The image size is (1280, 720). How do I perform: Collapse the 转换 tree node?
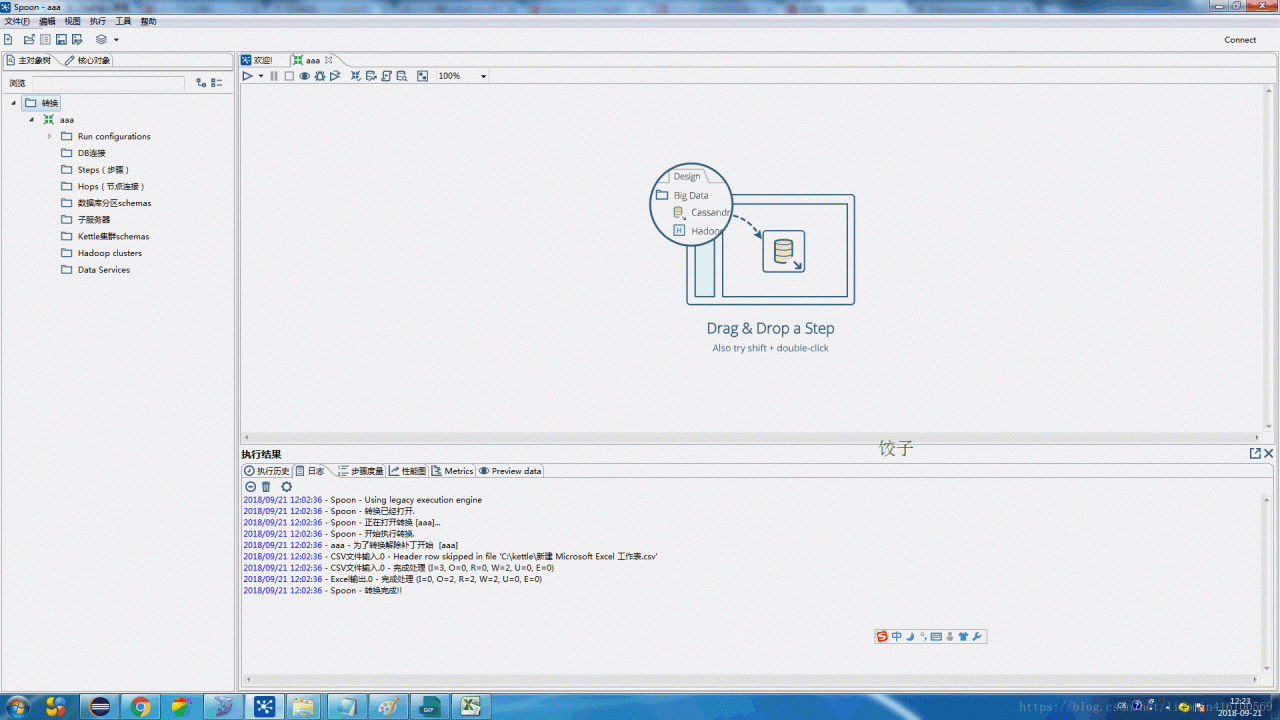point(14,103)
